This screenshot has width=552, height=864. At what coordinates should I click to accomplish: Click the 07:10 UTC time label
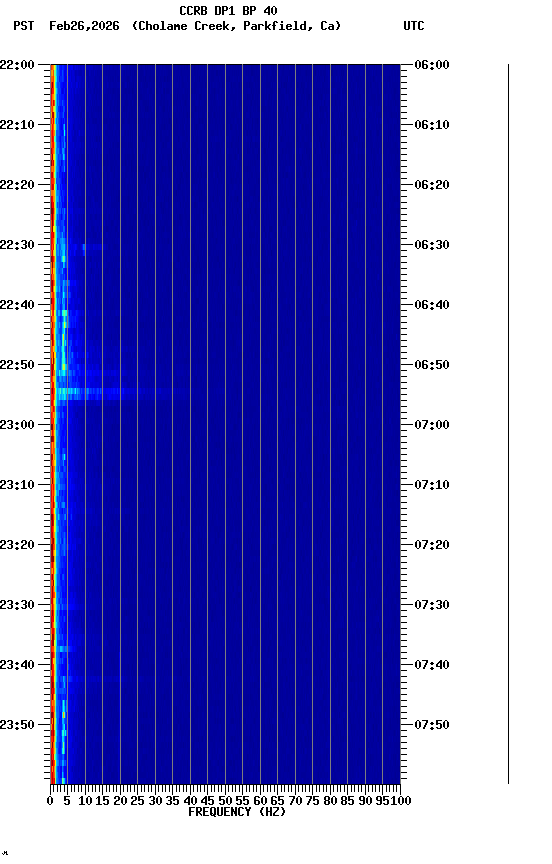432,485
